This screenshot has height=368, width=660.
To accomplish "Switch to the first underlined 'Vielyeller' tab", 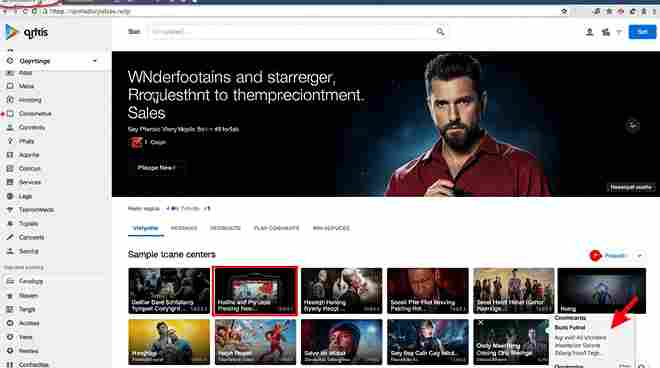I will [146, 228].
